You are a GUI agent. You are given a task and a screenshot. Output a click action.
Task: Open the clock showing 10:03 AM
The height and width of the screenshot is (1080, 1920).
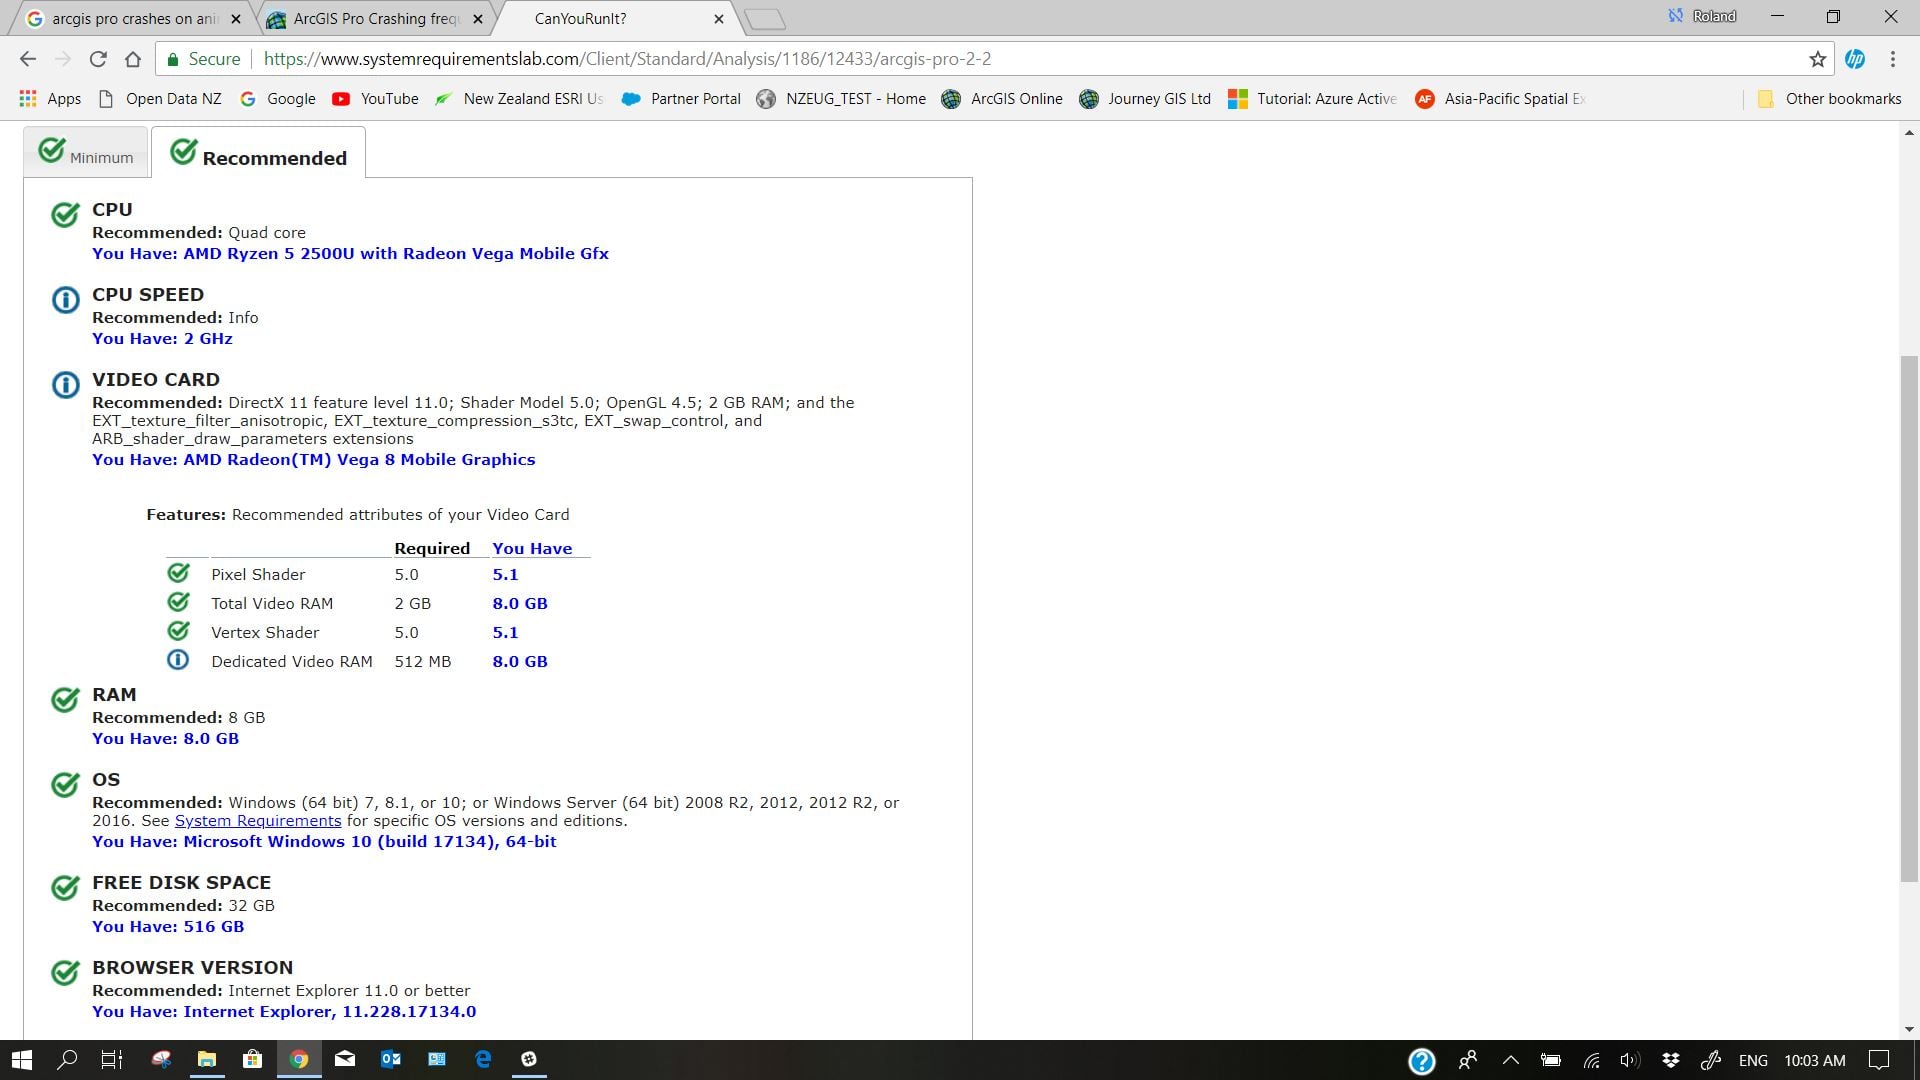1815,1060
